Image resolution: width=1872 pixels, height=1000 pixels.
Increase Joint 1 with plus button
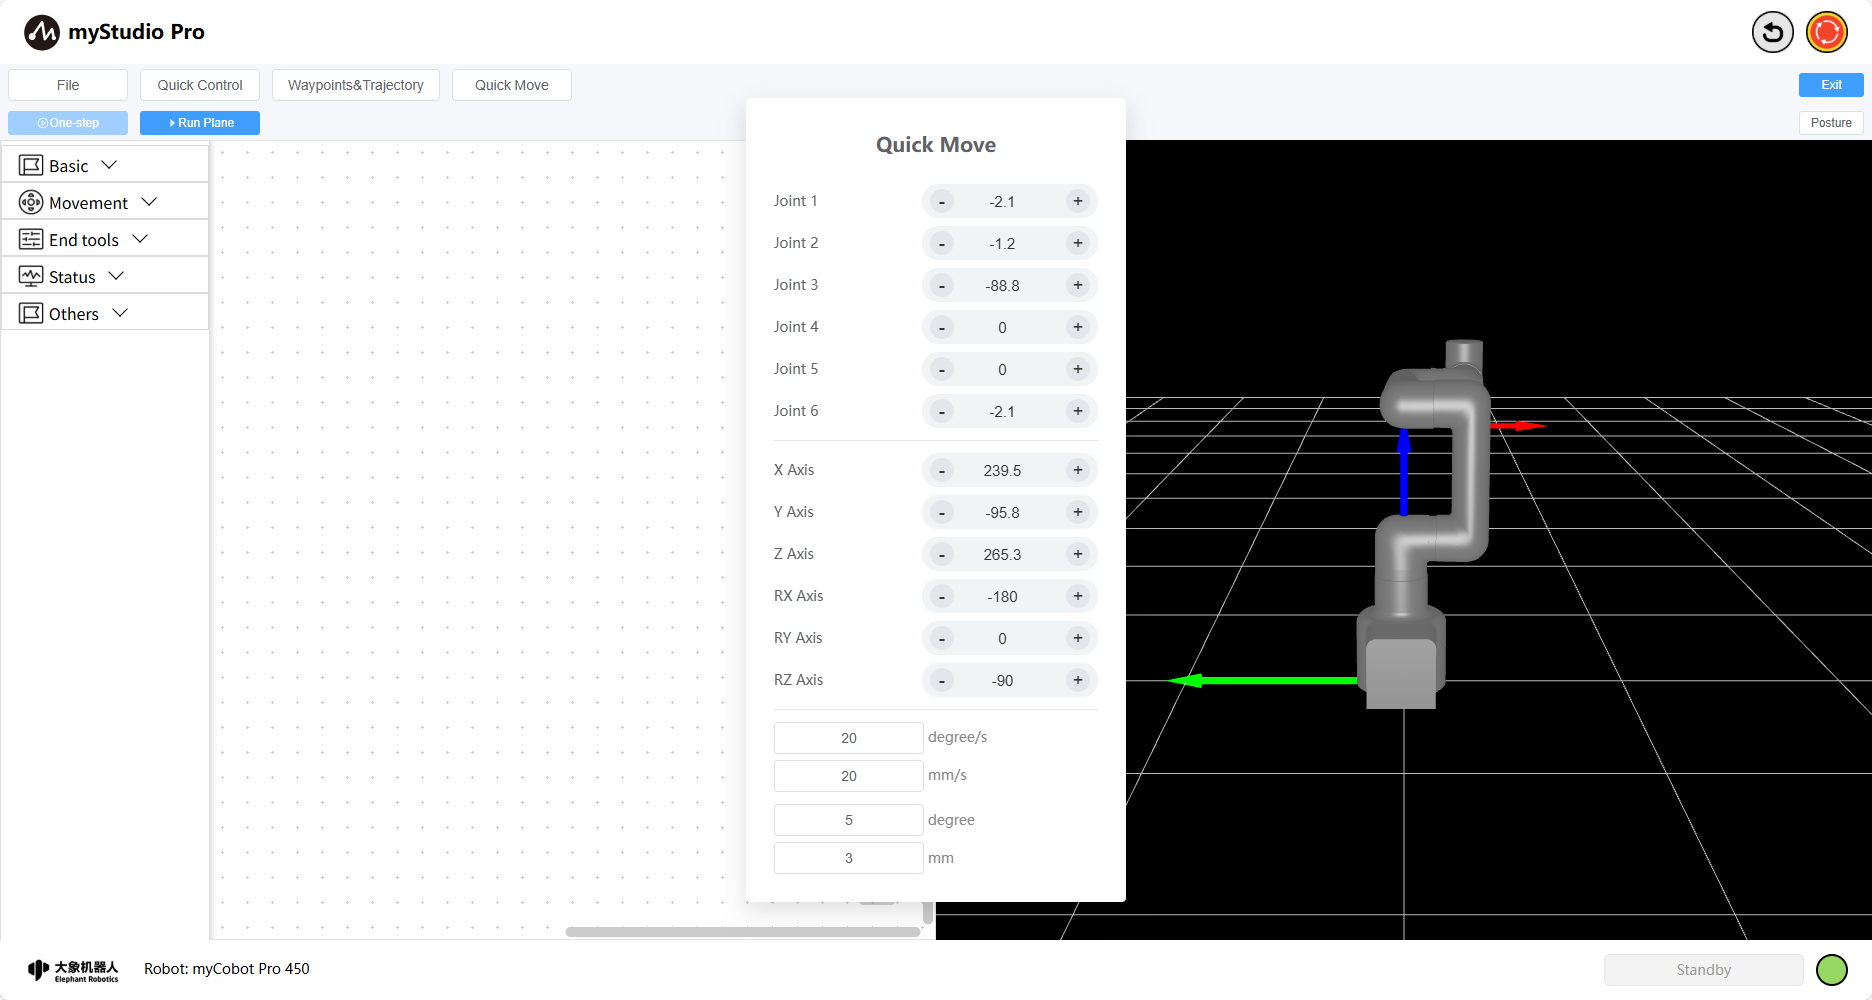pyautogui.click(x=1077, y=201)
